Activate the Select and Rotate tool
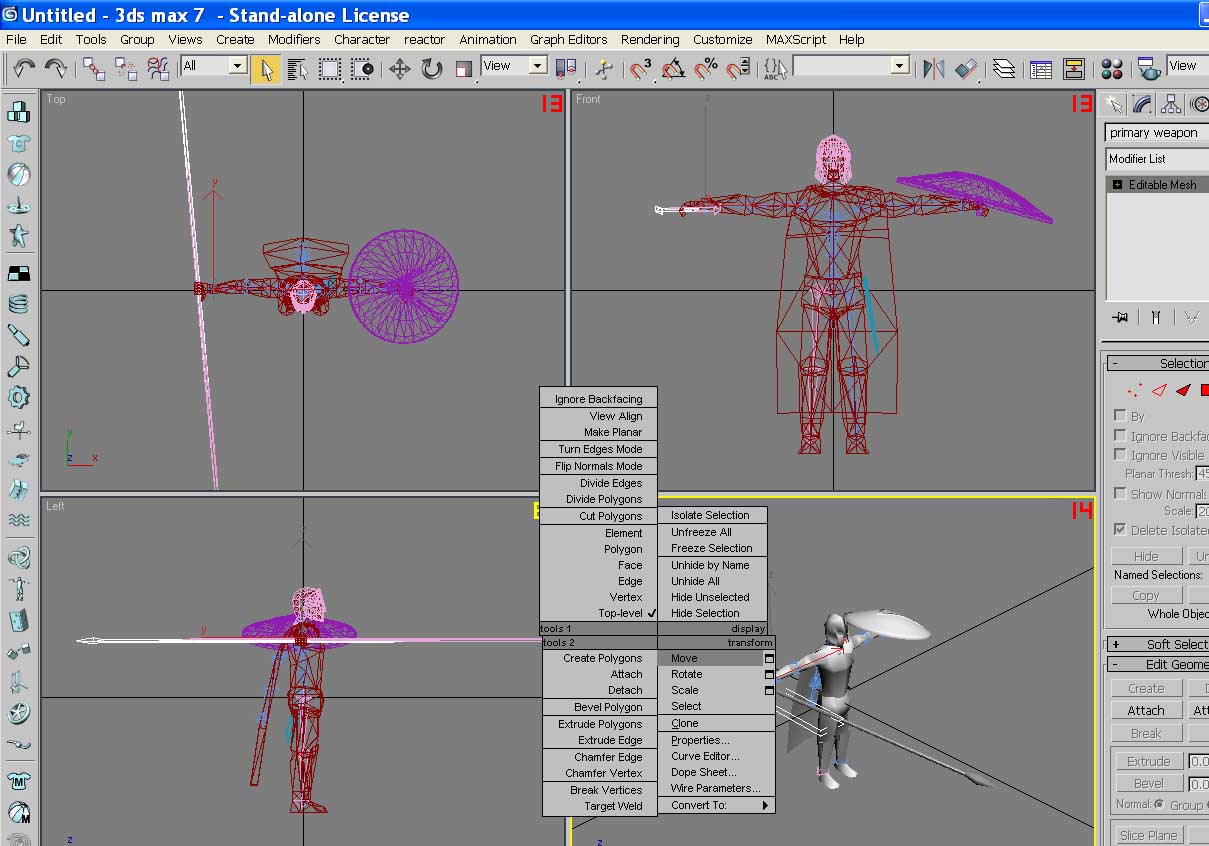The width and height of the screenshot is (1209, 846). [x=432, y=68]
